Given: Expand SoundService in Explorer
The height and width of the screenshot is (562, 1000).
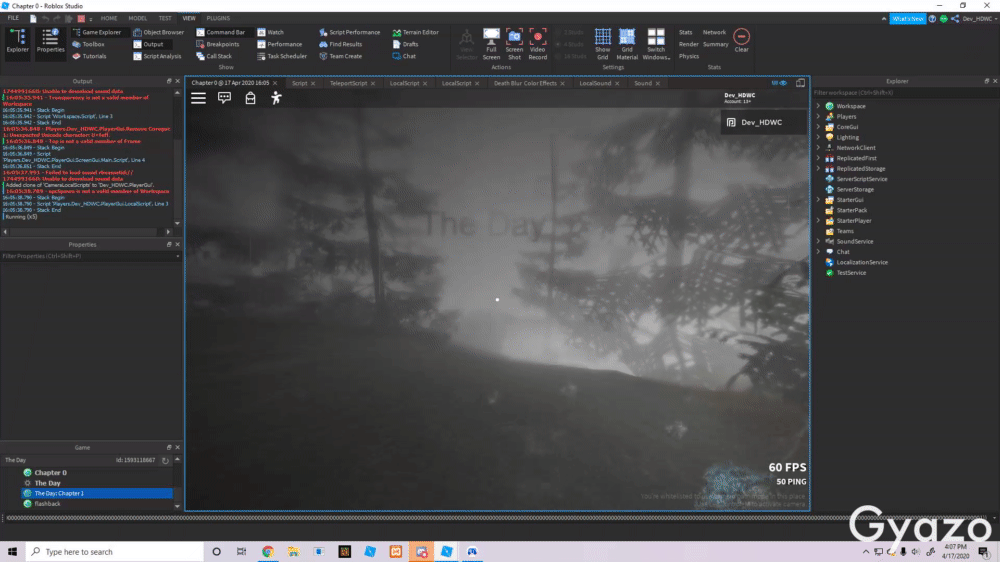Looking at the screenshot, I should [818, 241].
